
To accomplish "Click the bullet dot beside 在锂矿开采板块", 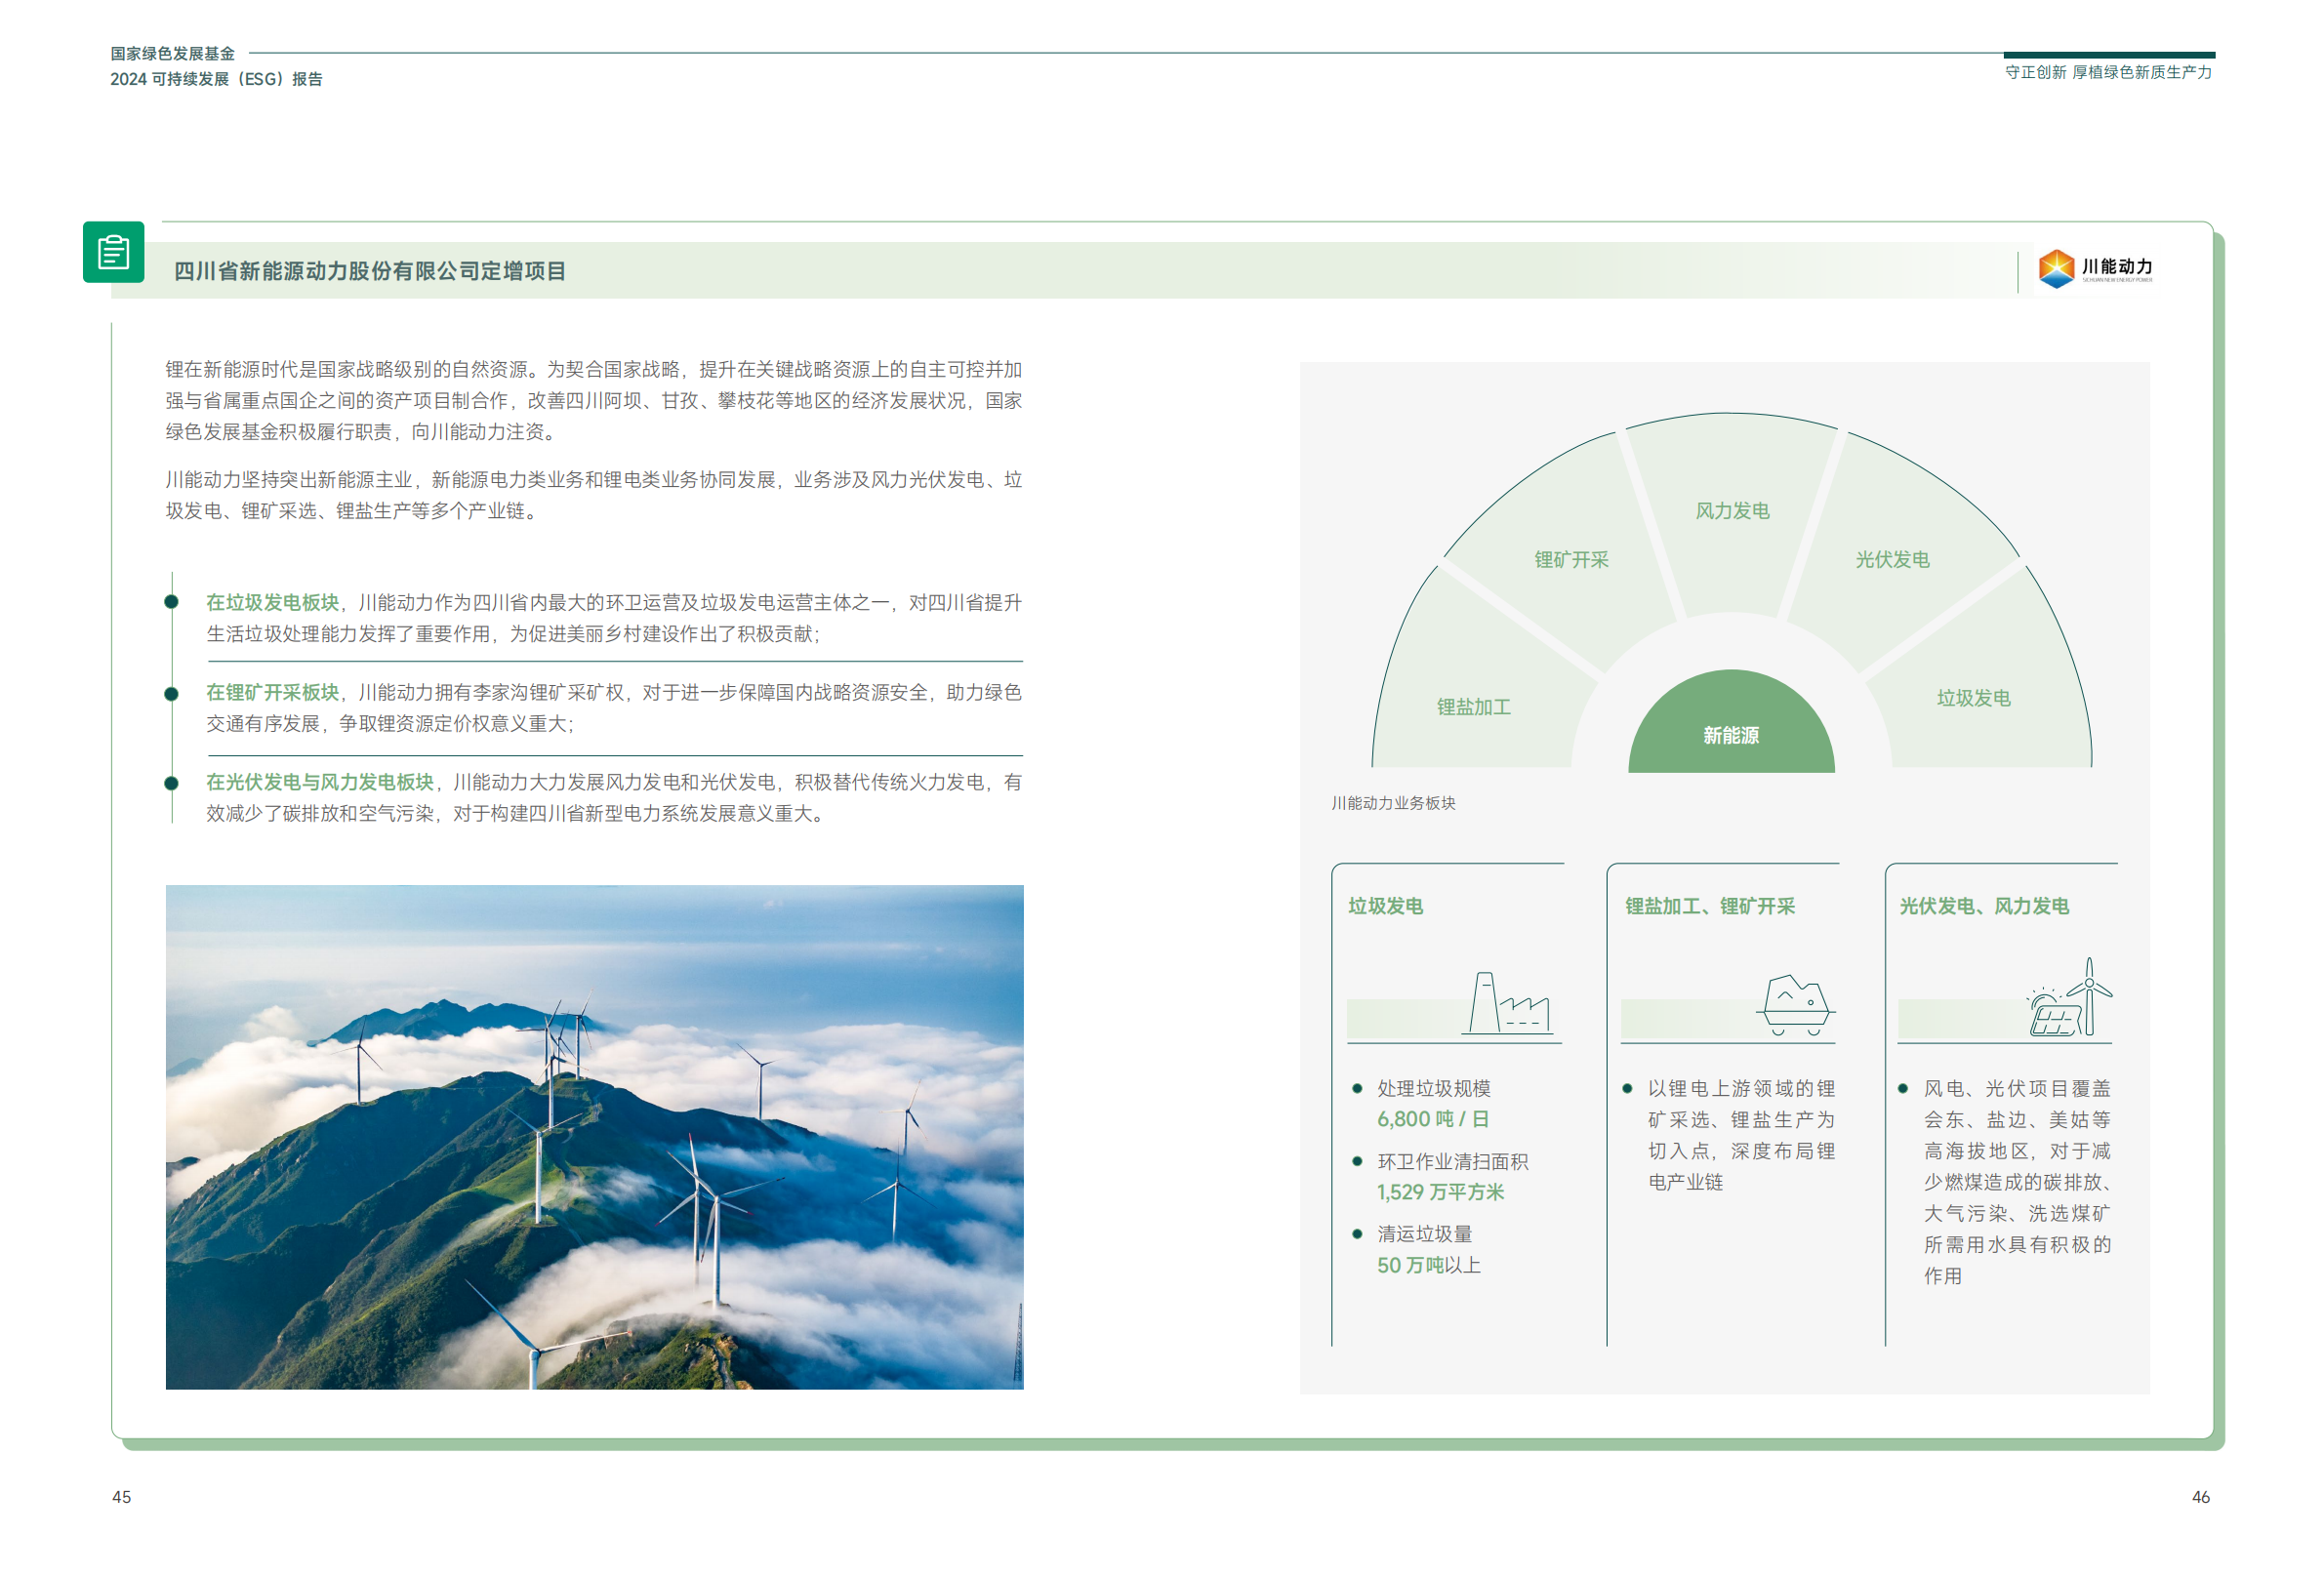I will point(171,693).
